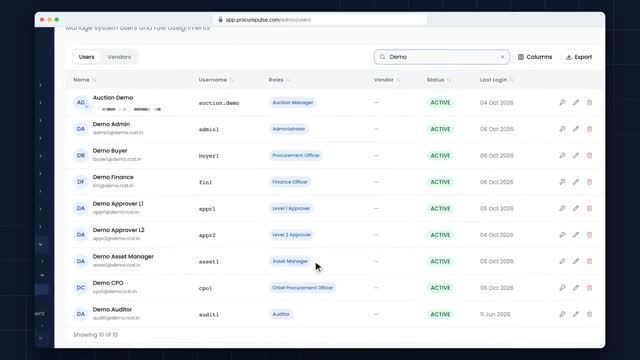Viewport: 640px width, 360px height.
Task: Select the Administrator role badge
Action: [x=289, y=129]
